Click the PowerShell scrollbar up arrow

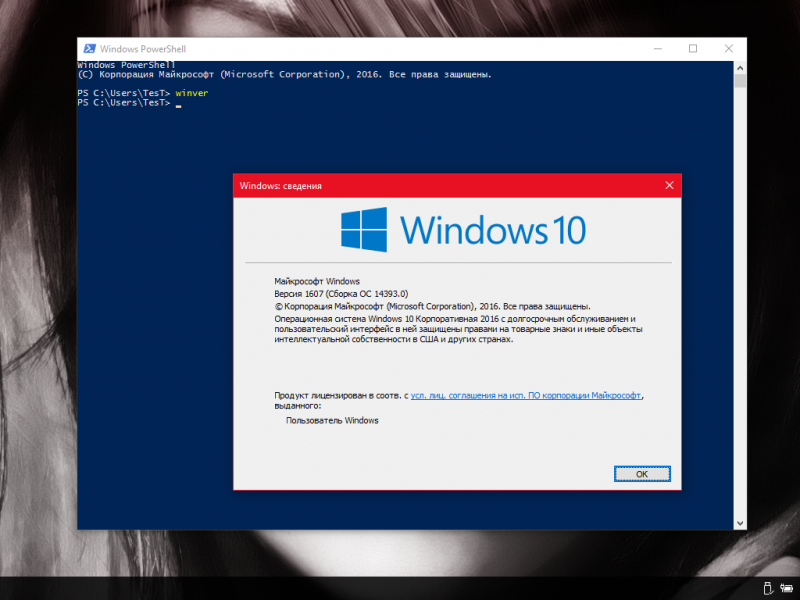coord(740,68)
